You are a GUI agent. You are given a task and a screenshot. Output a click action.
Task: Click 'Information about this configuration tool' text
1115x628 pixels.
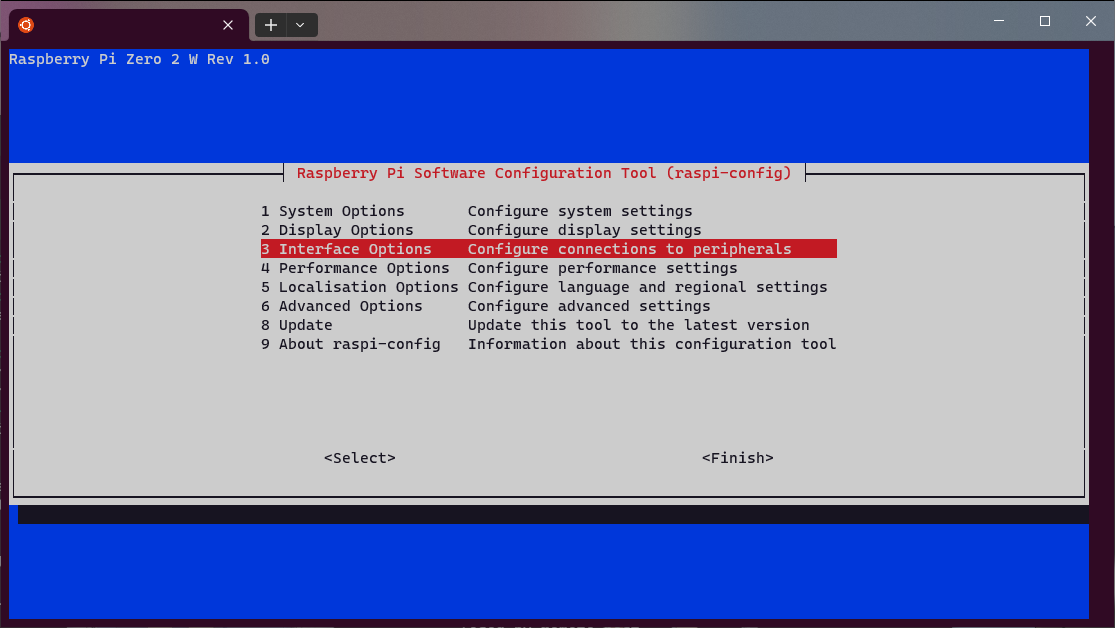(652, 344)
